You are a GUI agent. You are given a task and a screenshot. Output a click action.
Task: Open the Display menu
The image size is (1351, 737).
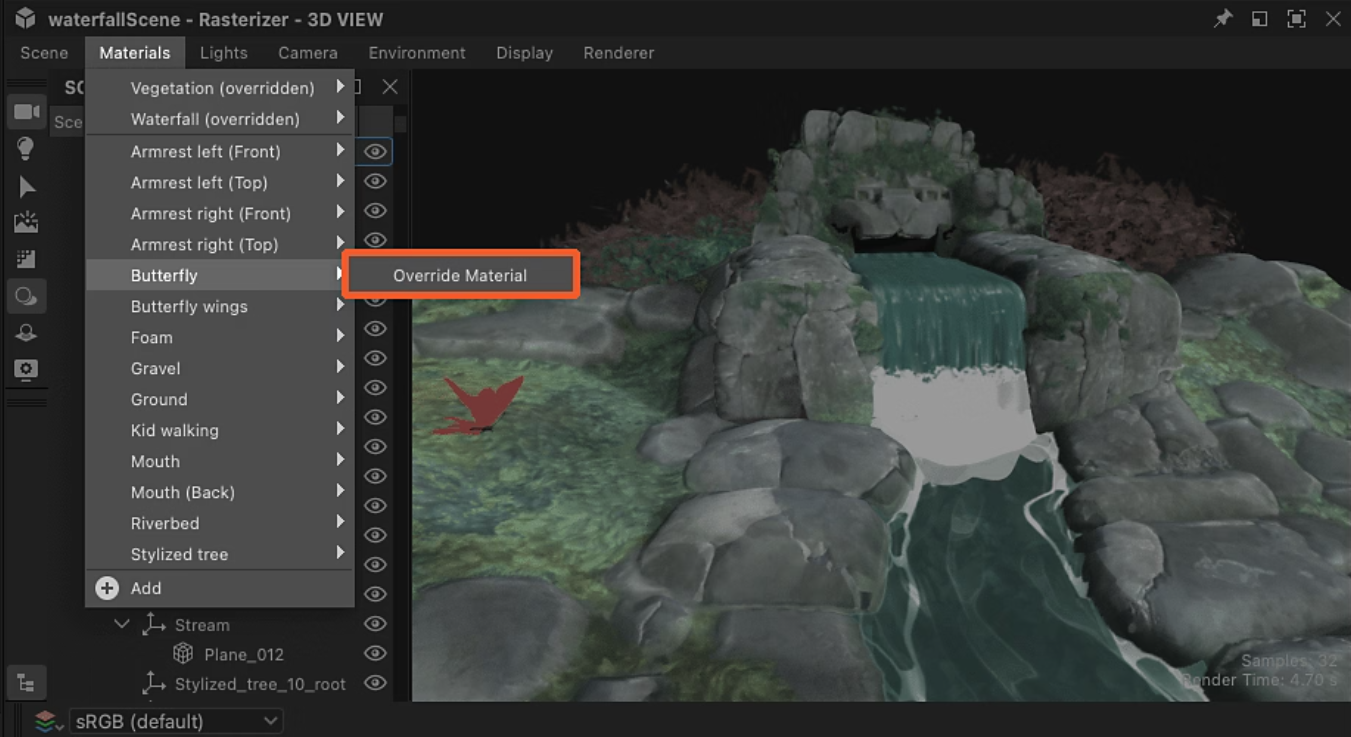tap(524, 53)
